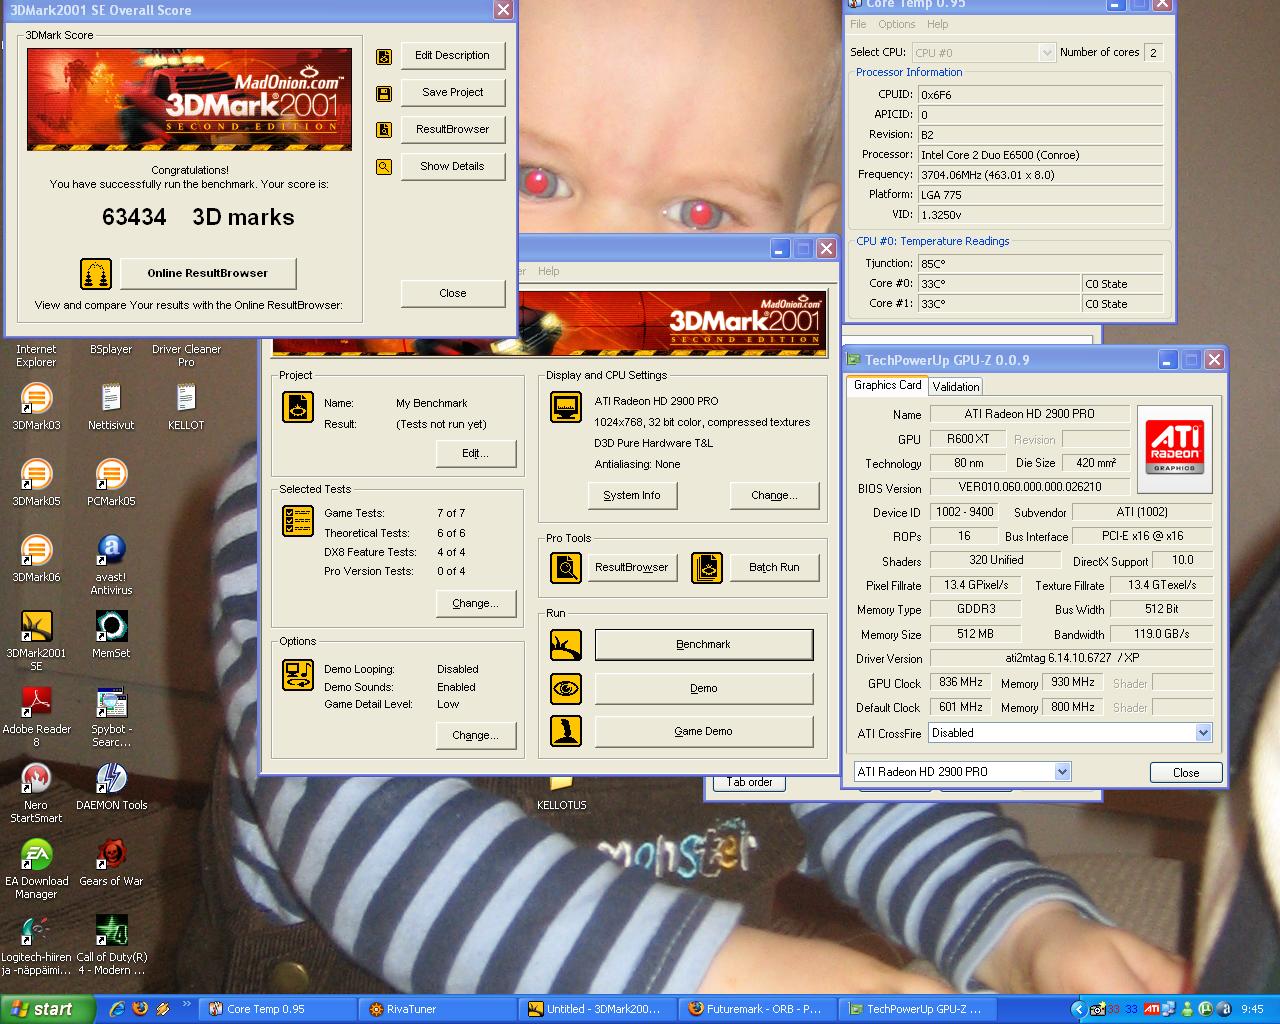Open the ATI CrossFire dropdown in GPU-Z
The image size is (1280, 1024).
(1204, 733)
